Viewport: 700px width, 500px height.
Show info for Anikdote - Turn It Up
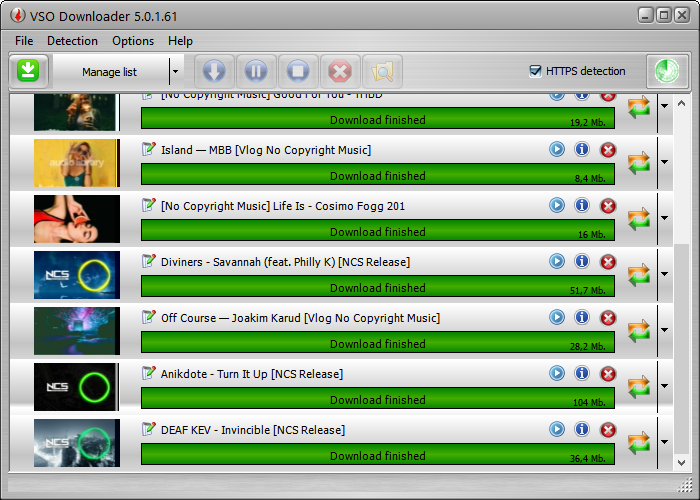[x=582, y=373]
